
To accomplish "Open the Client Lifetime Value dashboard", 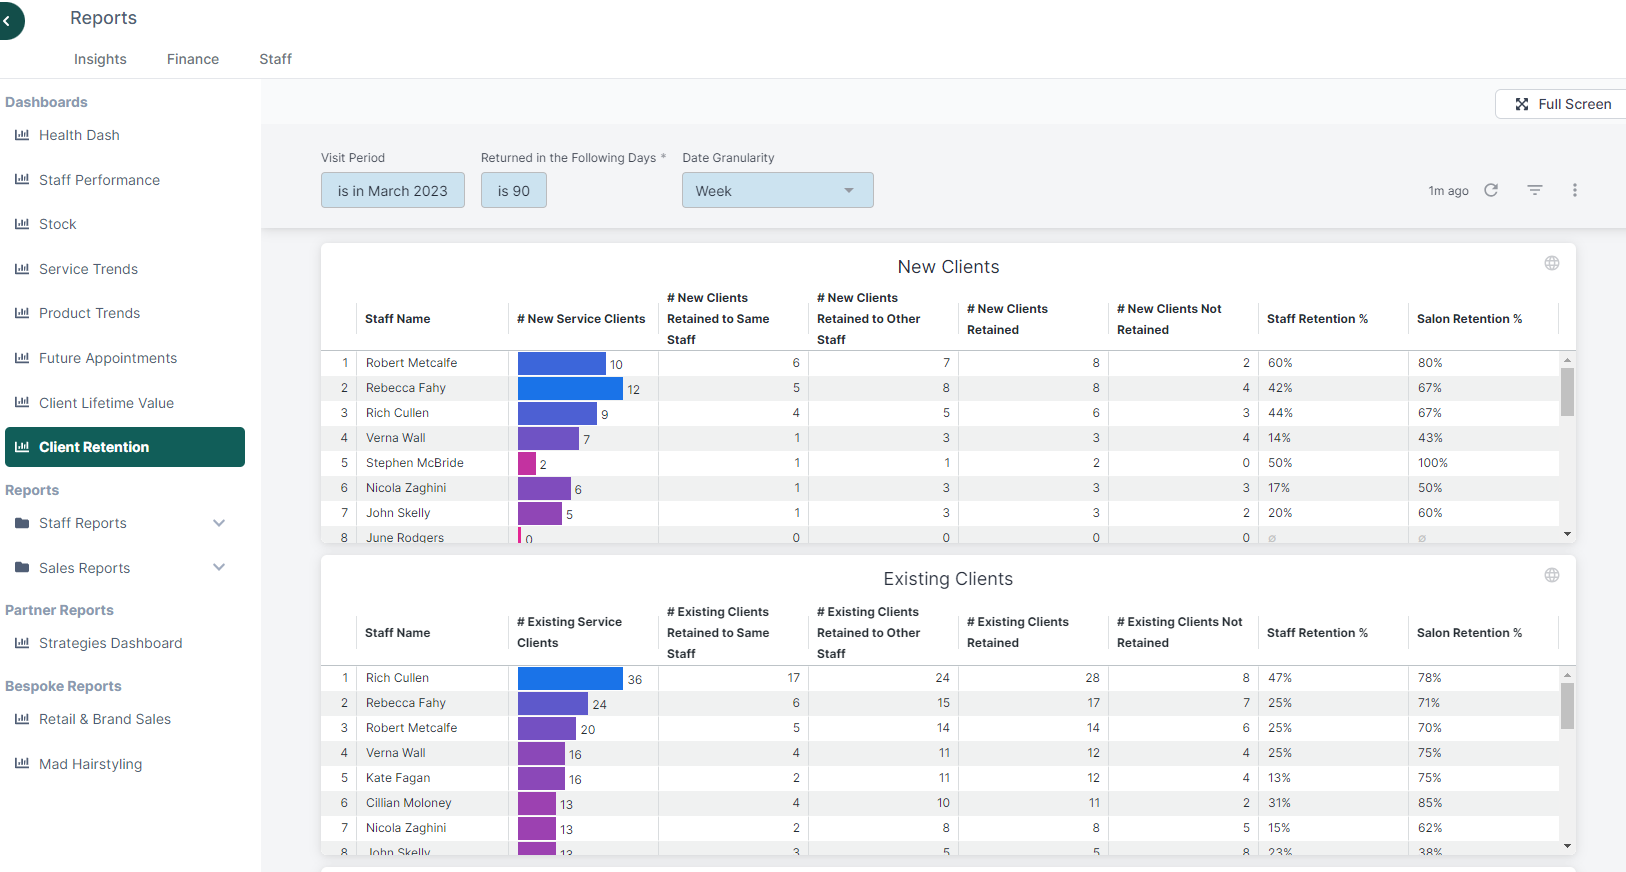I will [106, 403].
